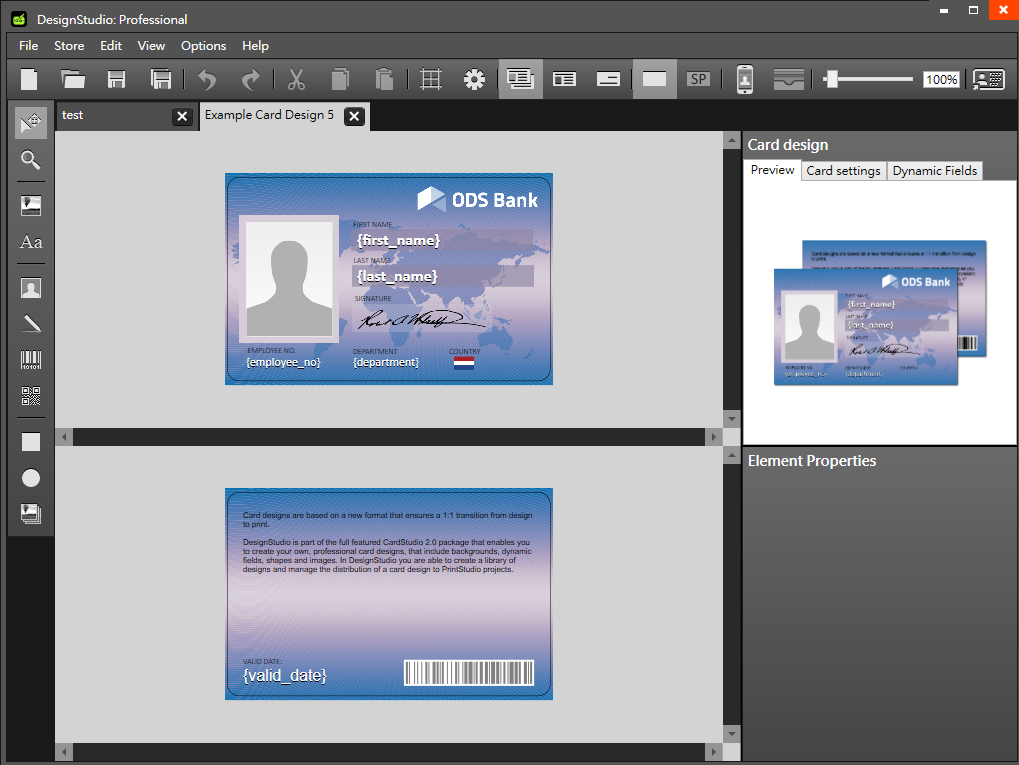This screenshot has width=1019, height=765.
Task: Select the QR code tool
Action: (31, 396)
